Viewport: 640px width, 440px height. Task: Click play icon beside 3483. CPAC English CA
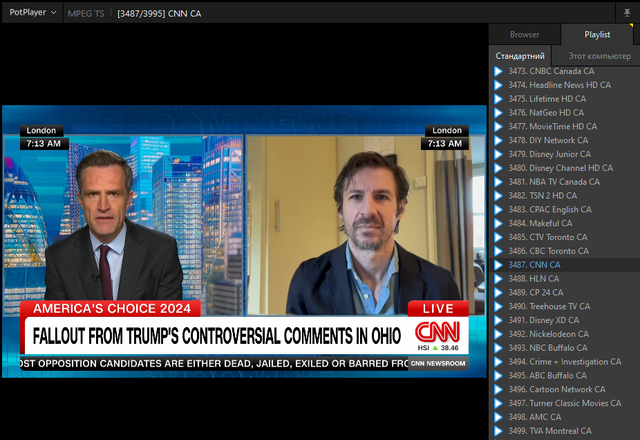(498, 210)
